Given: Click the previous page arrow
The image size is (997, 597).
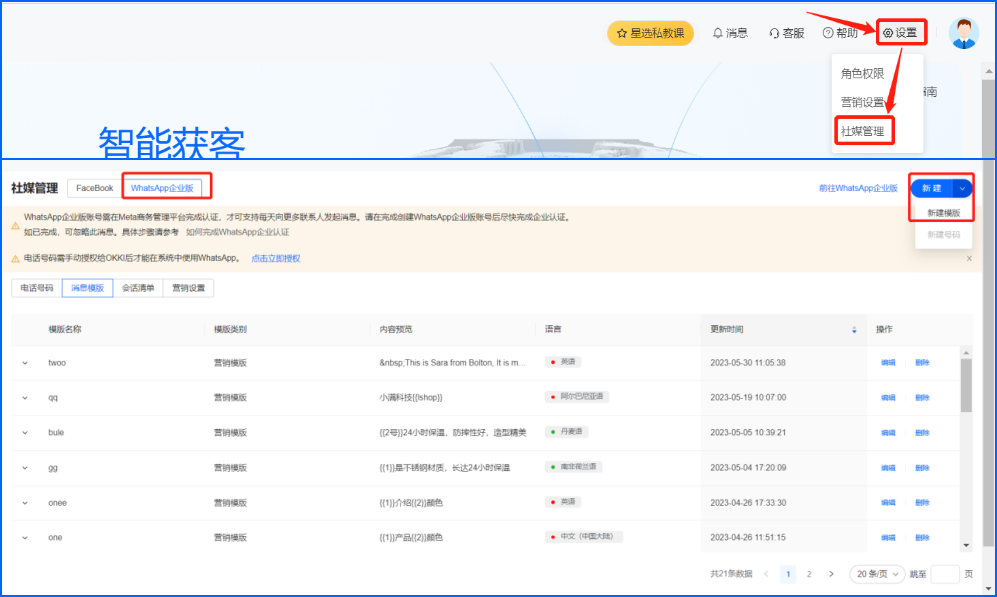Looking at the screenshot, I should click(766, 574).
